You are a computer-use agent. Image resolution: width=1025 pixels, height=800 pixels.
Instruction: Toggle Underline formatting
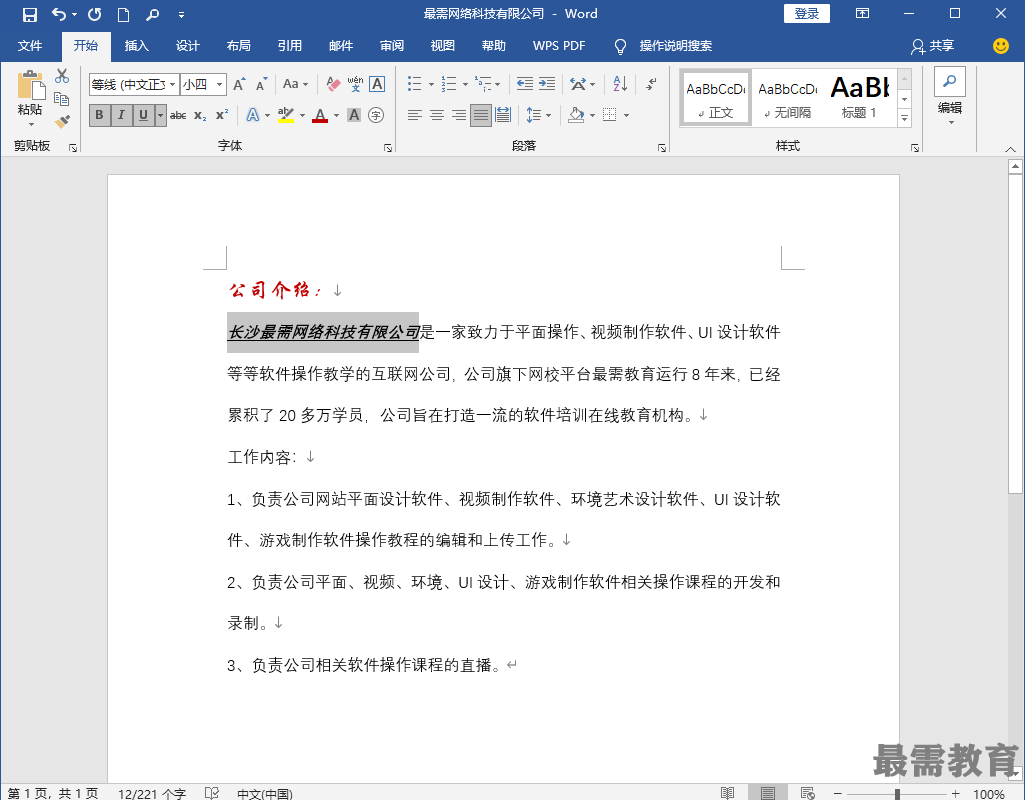tap(143, 116)
